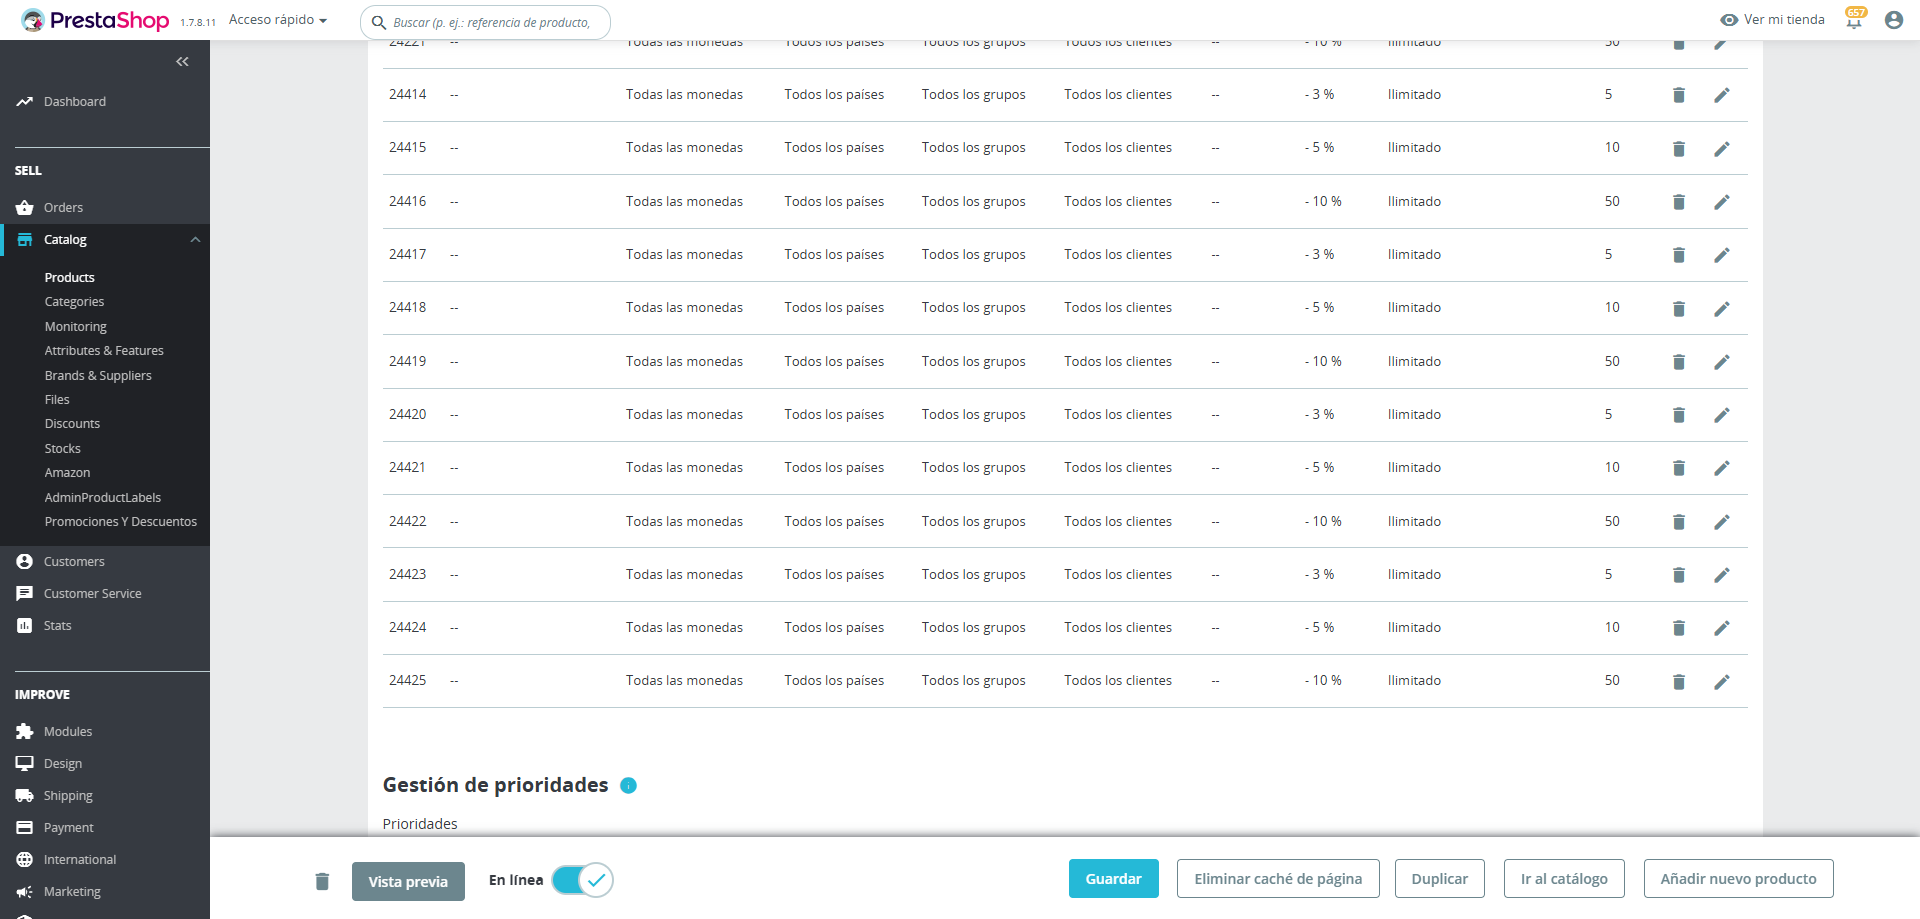Select Categories in Catalog submenu
The height and width of the screenshot is (919, 1920).
[74, 302]
